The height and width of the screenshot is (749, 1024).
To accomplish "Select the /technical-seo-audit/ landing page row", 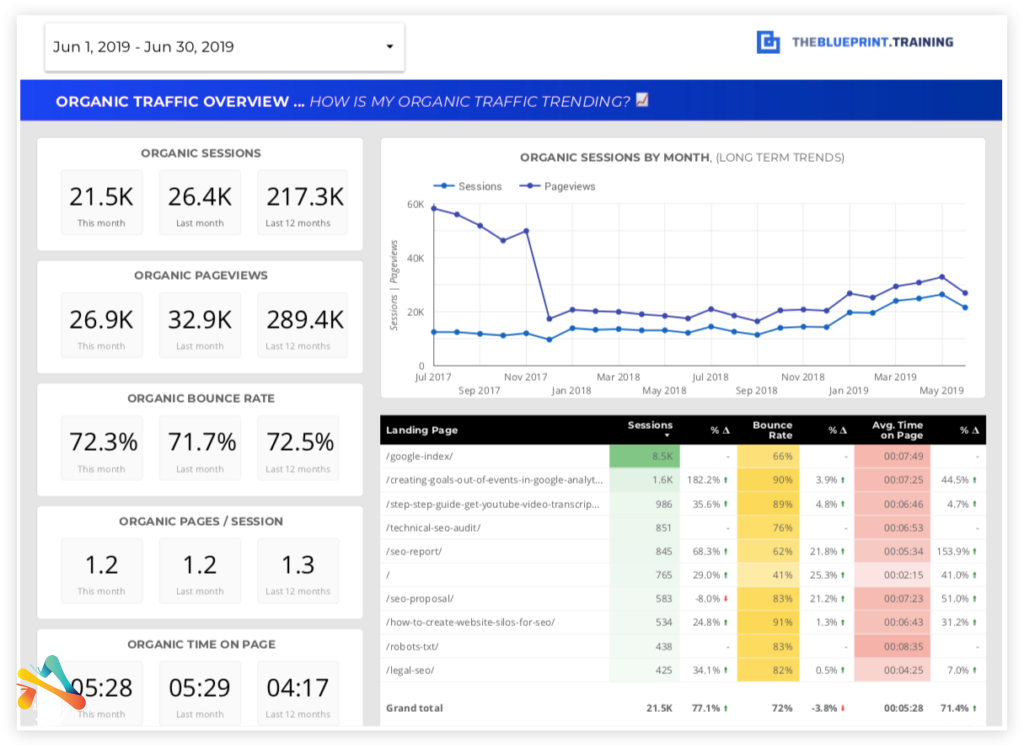I will click(x=432, y=527).
